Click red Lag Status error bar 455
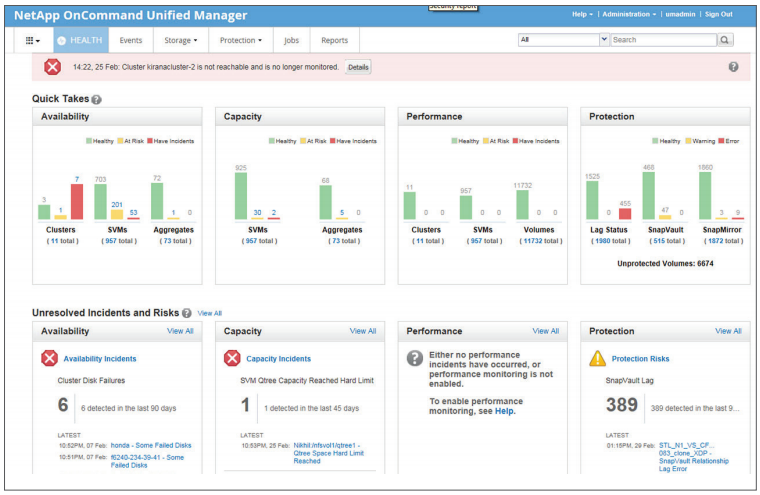Screen dimensions: 760x495 click(625, 214)
